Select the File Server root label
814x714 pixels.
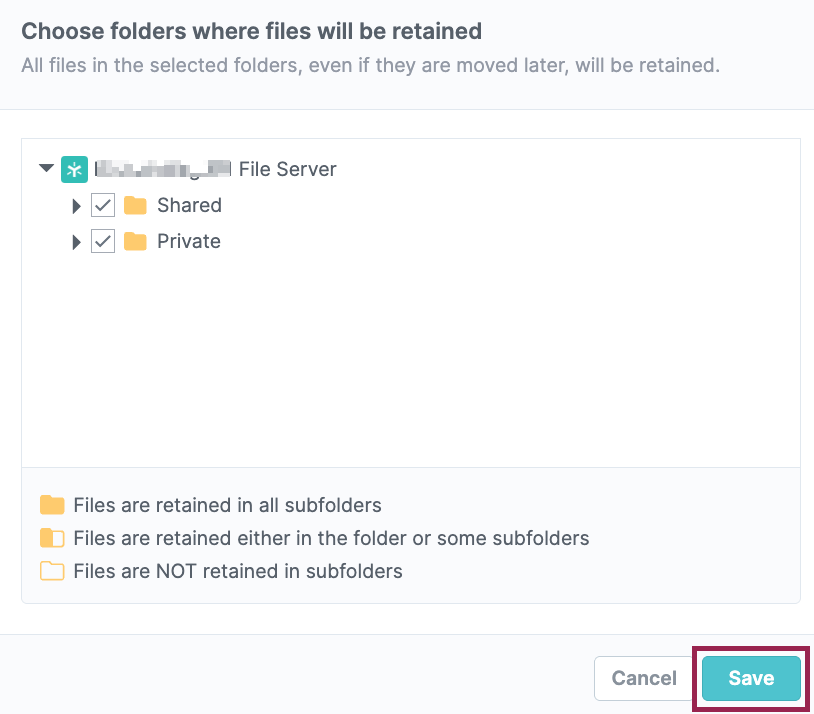click(x=215, y=169)
